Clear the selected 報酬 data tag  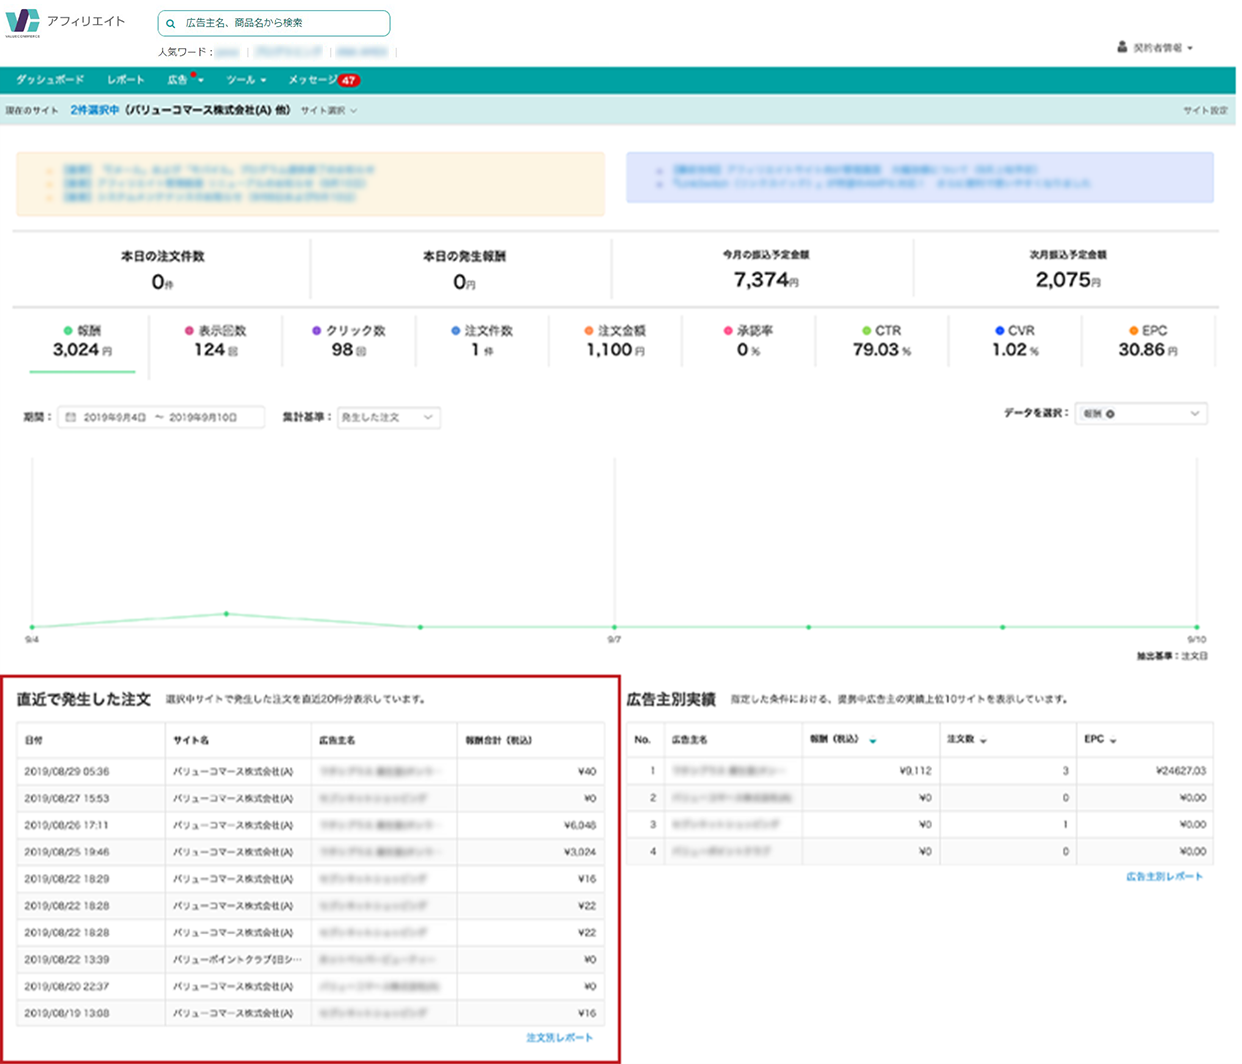pos(1110,414)
